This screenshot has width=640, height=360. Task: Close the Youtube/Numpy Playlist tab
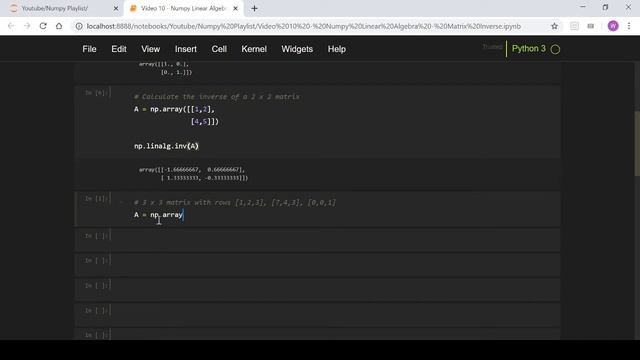[x=116, y=8]
